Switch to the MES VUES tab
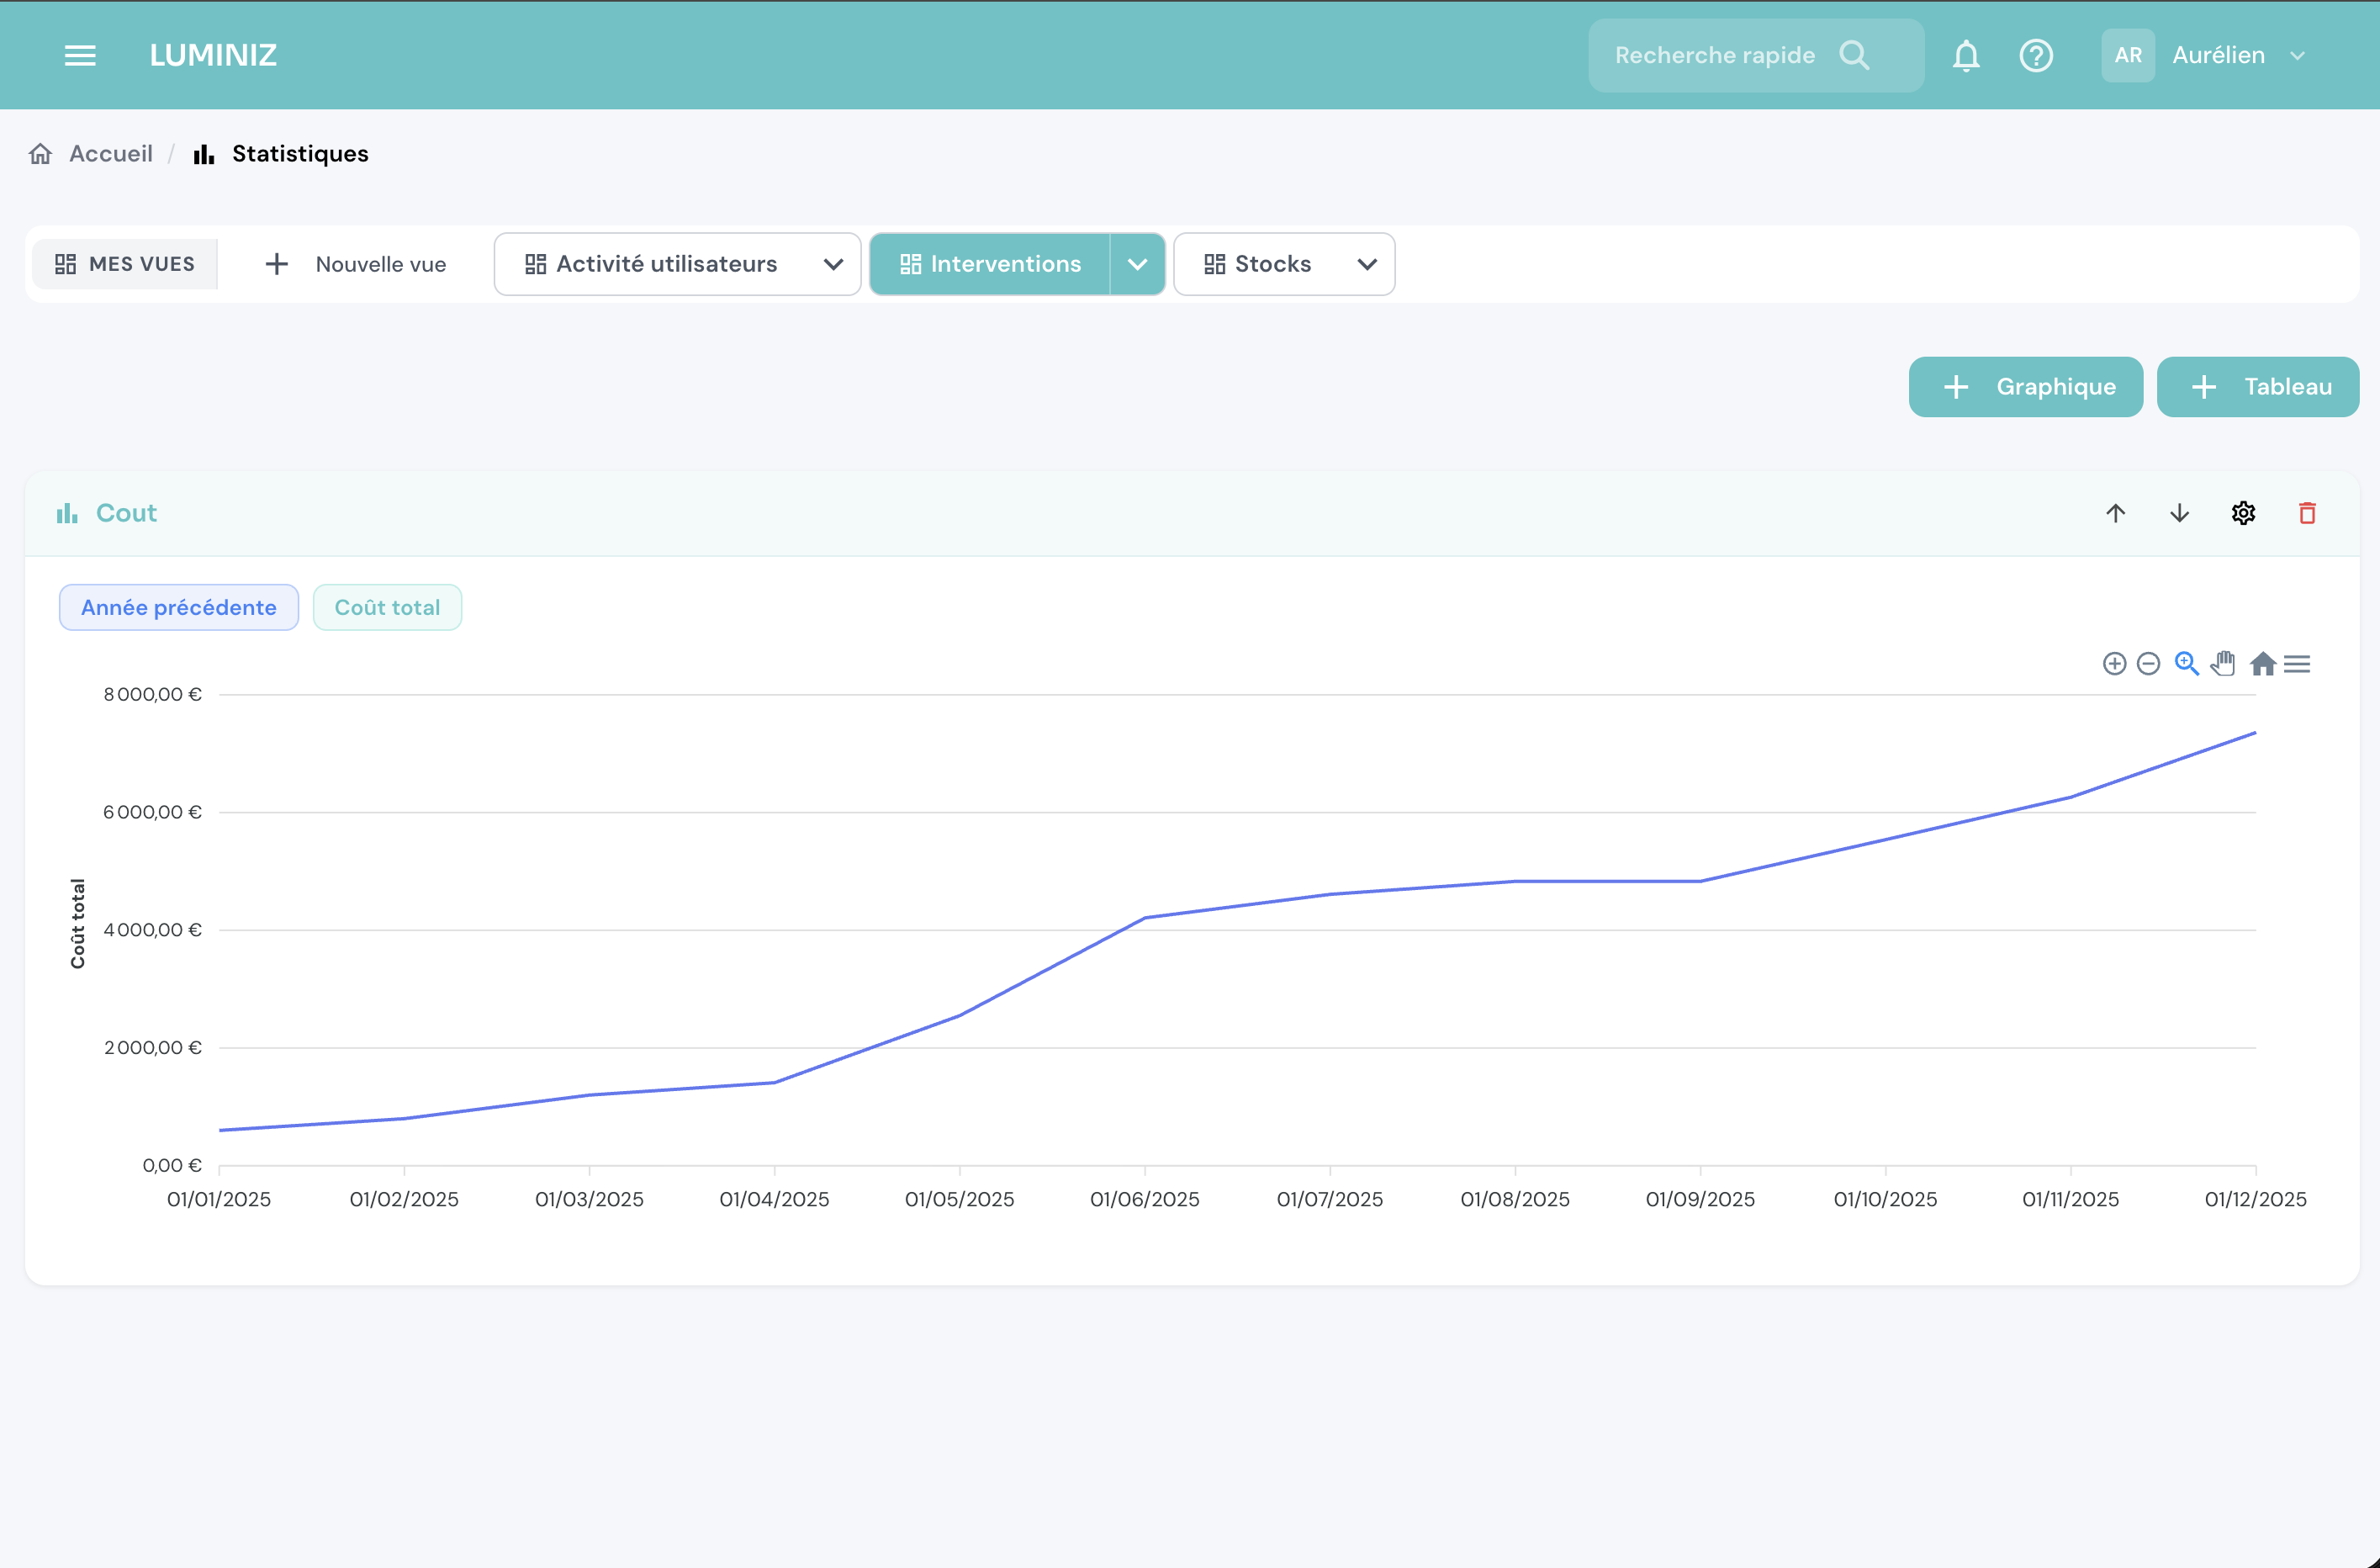The width and height of the screenshot is (2380, 1568). pos(124,263)
